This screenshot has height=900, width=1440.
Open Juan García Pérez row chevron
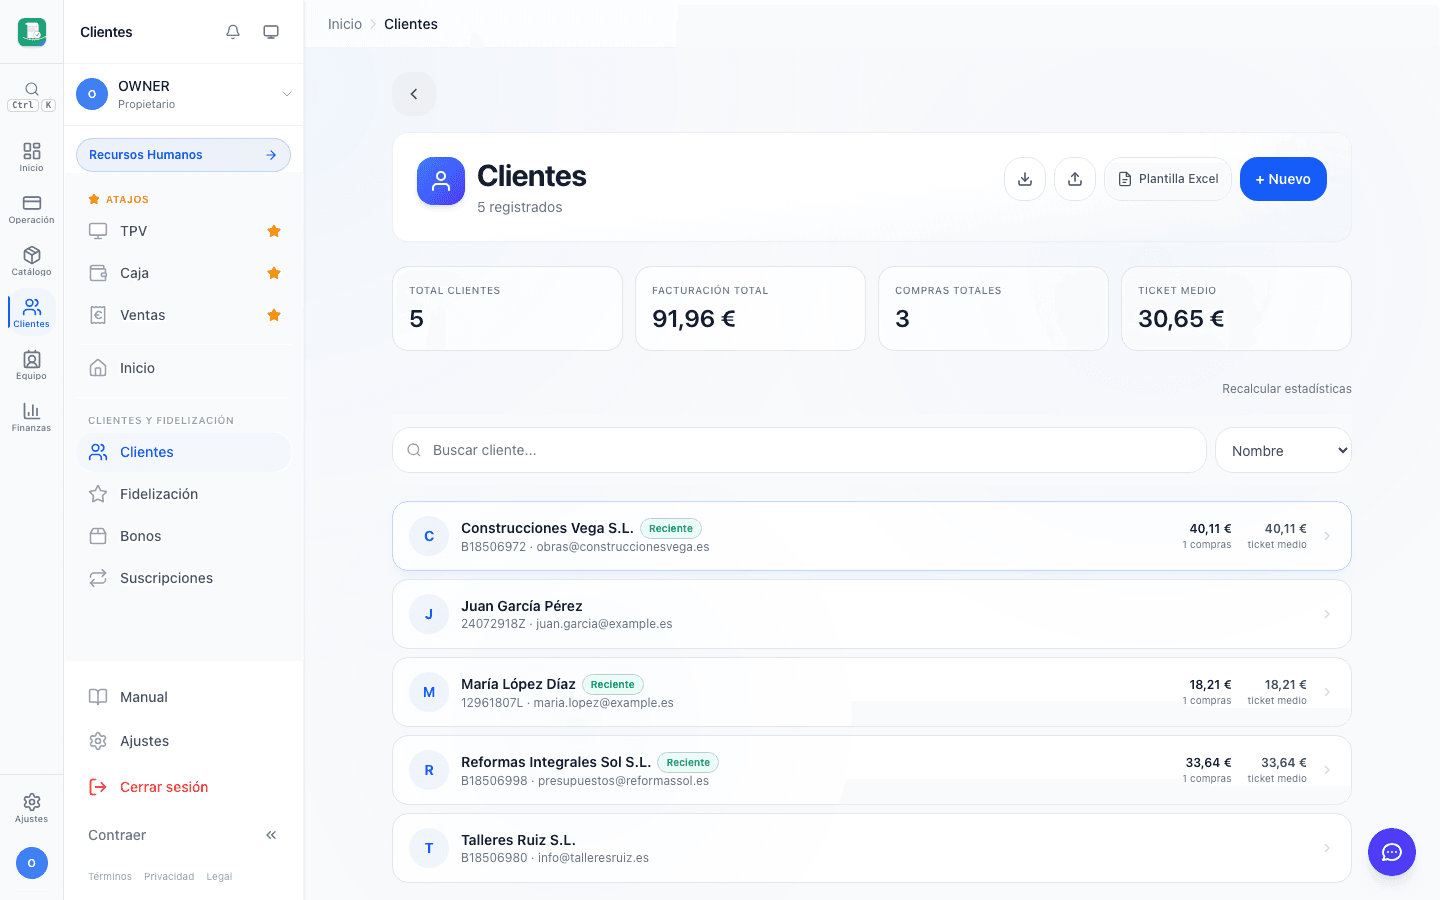click(1327, 614)
